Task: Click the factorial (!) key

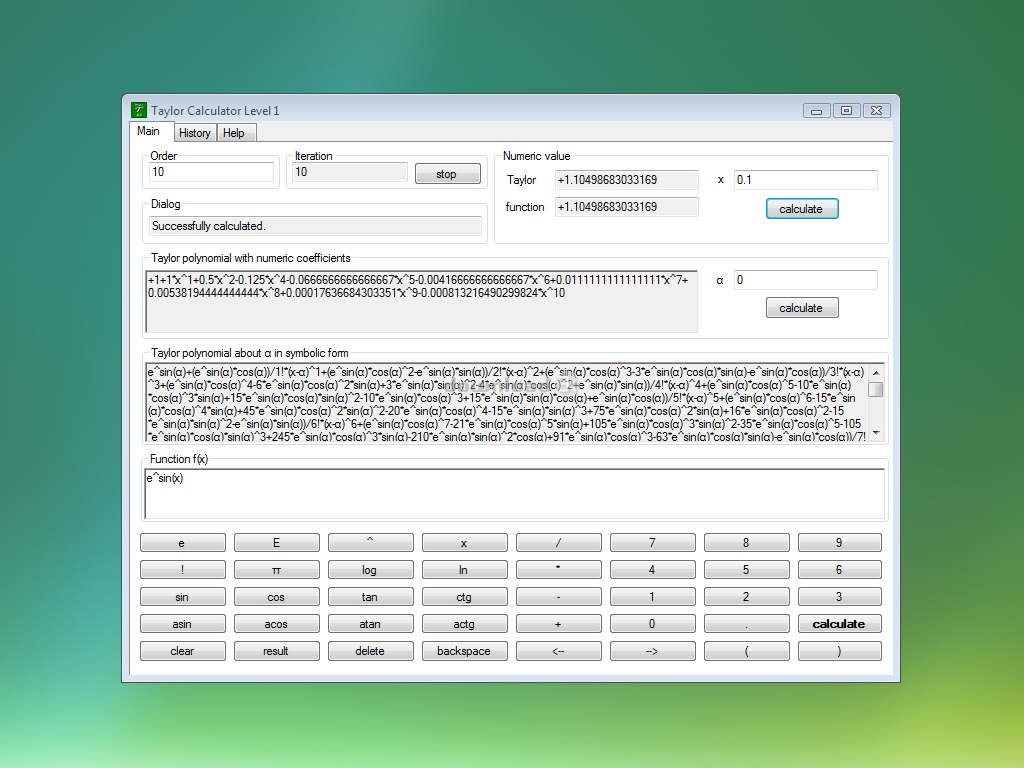Action: point(182,570)
